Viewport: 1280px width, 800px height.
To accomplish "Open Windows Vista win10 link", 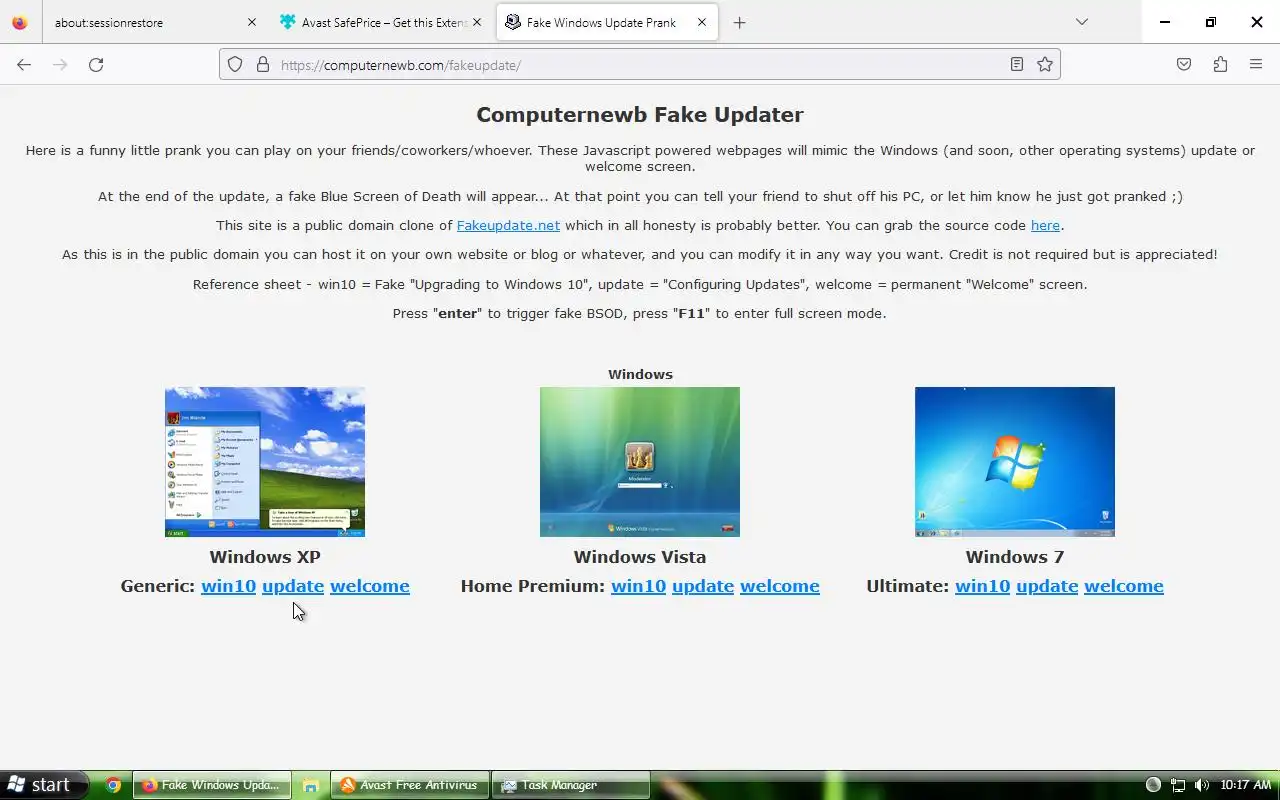I will [x=638, y=586].
